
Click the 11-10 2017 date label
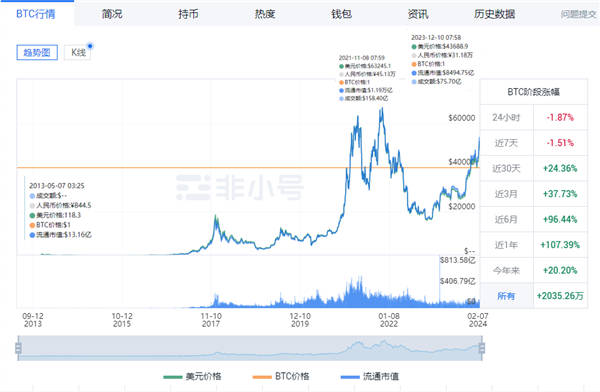(211, 320)
